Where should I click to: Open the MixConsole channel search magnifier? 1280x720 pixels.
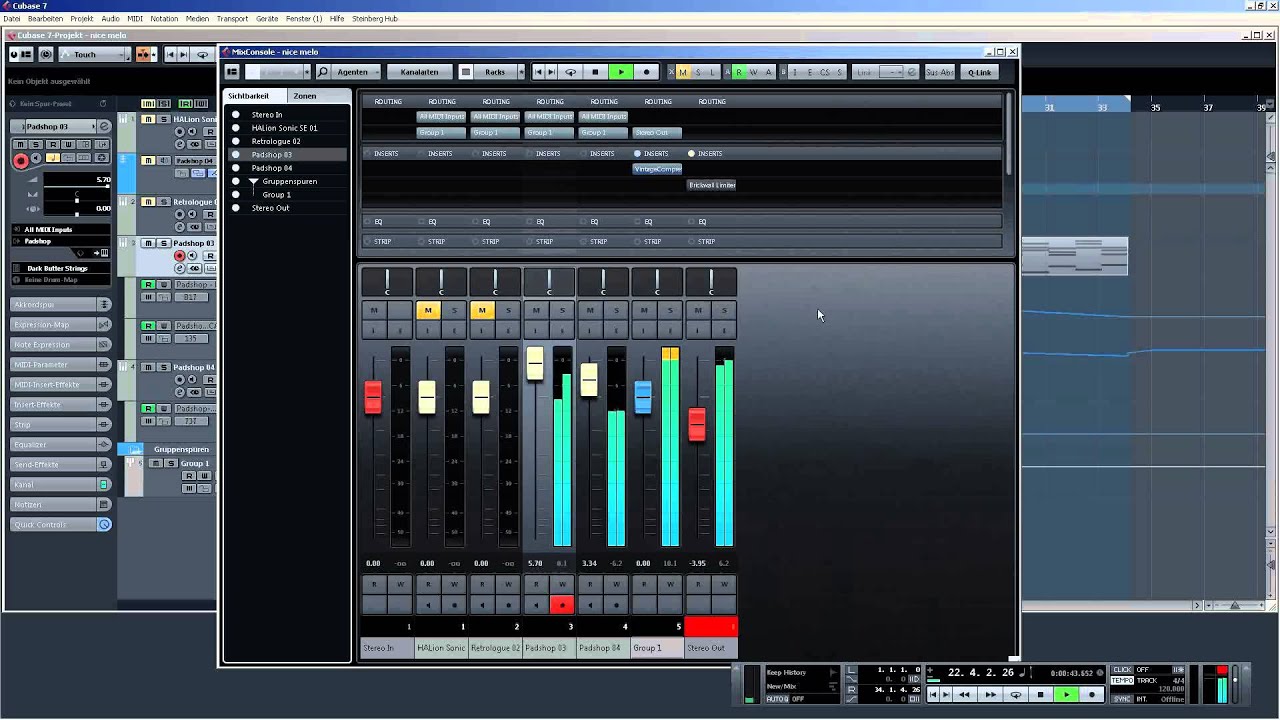click(x=322, y=72)
